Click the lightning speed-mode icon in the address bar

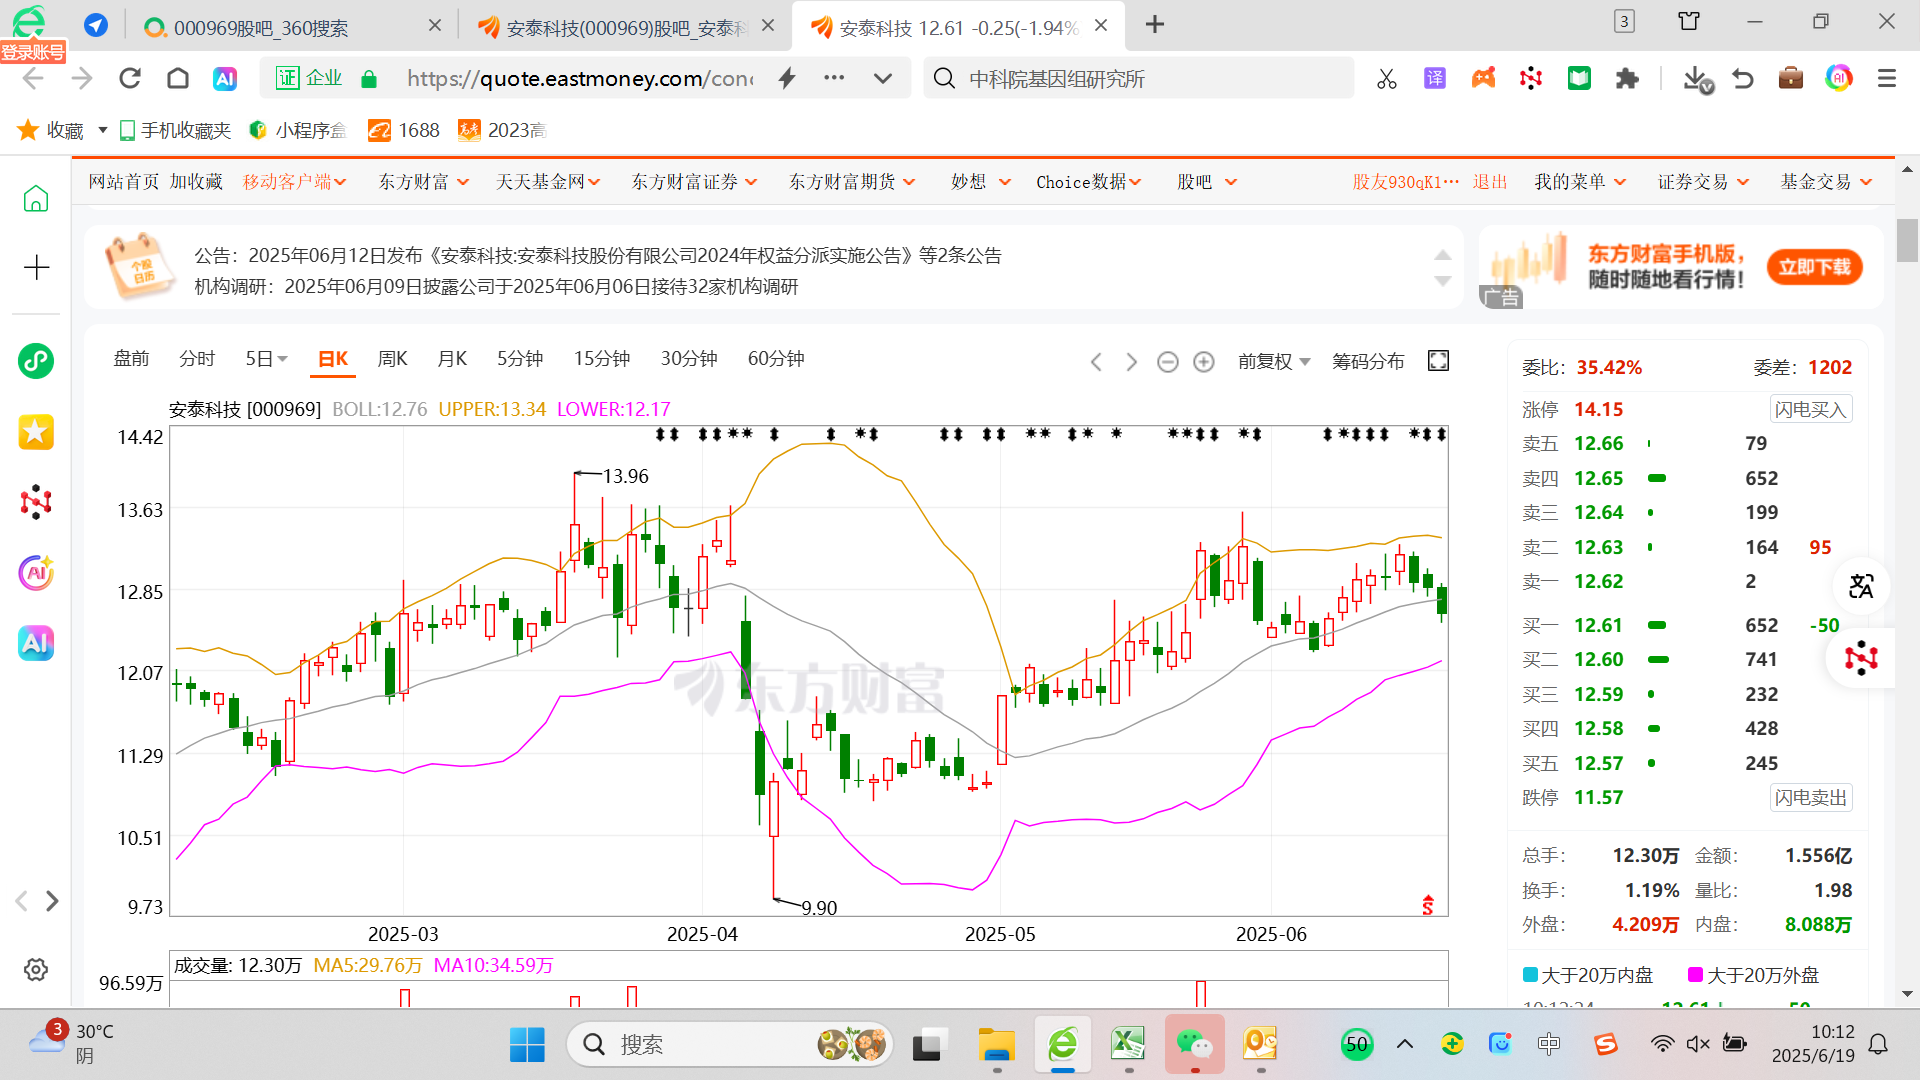point(787,78)
